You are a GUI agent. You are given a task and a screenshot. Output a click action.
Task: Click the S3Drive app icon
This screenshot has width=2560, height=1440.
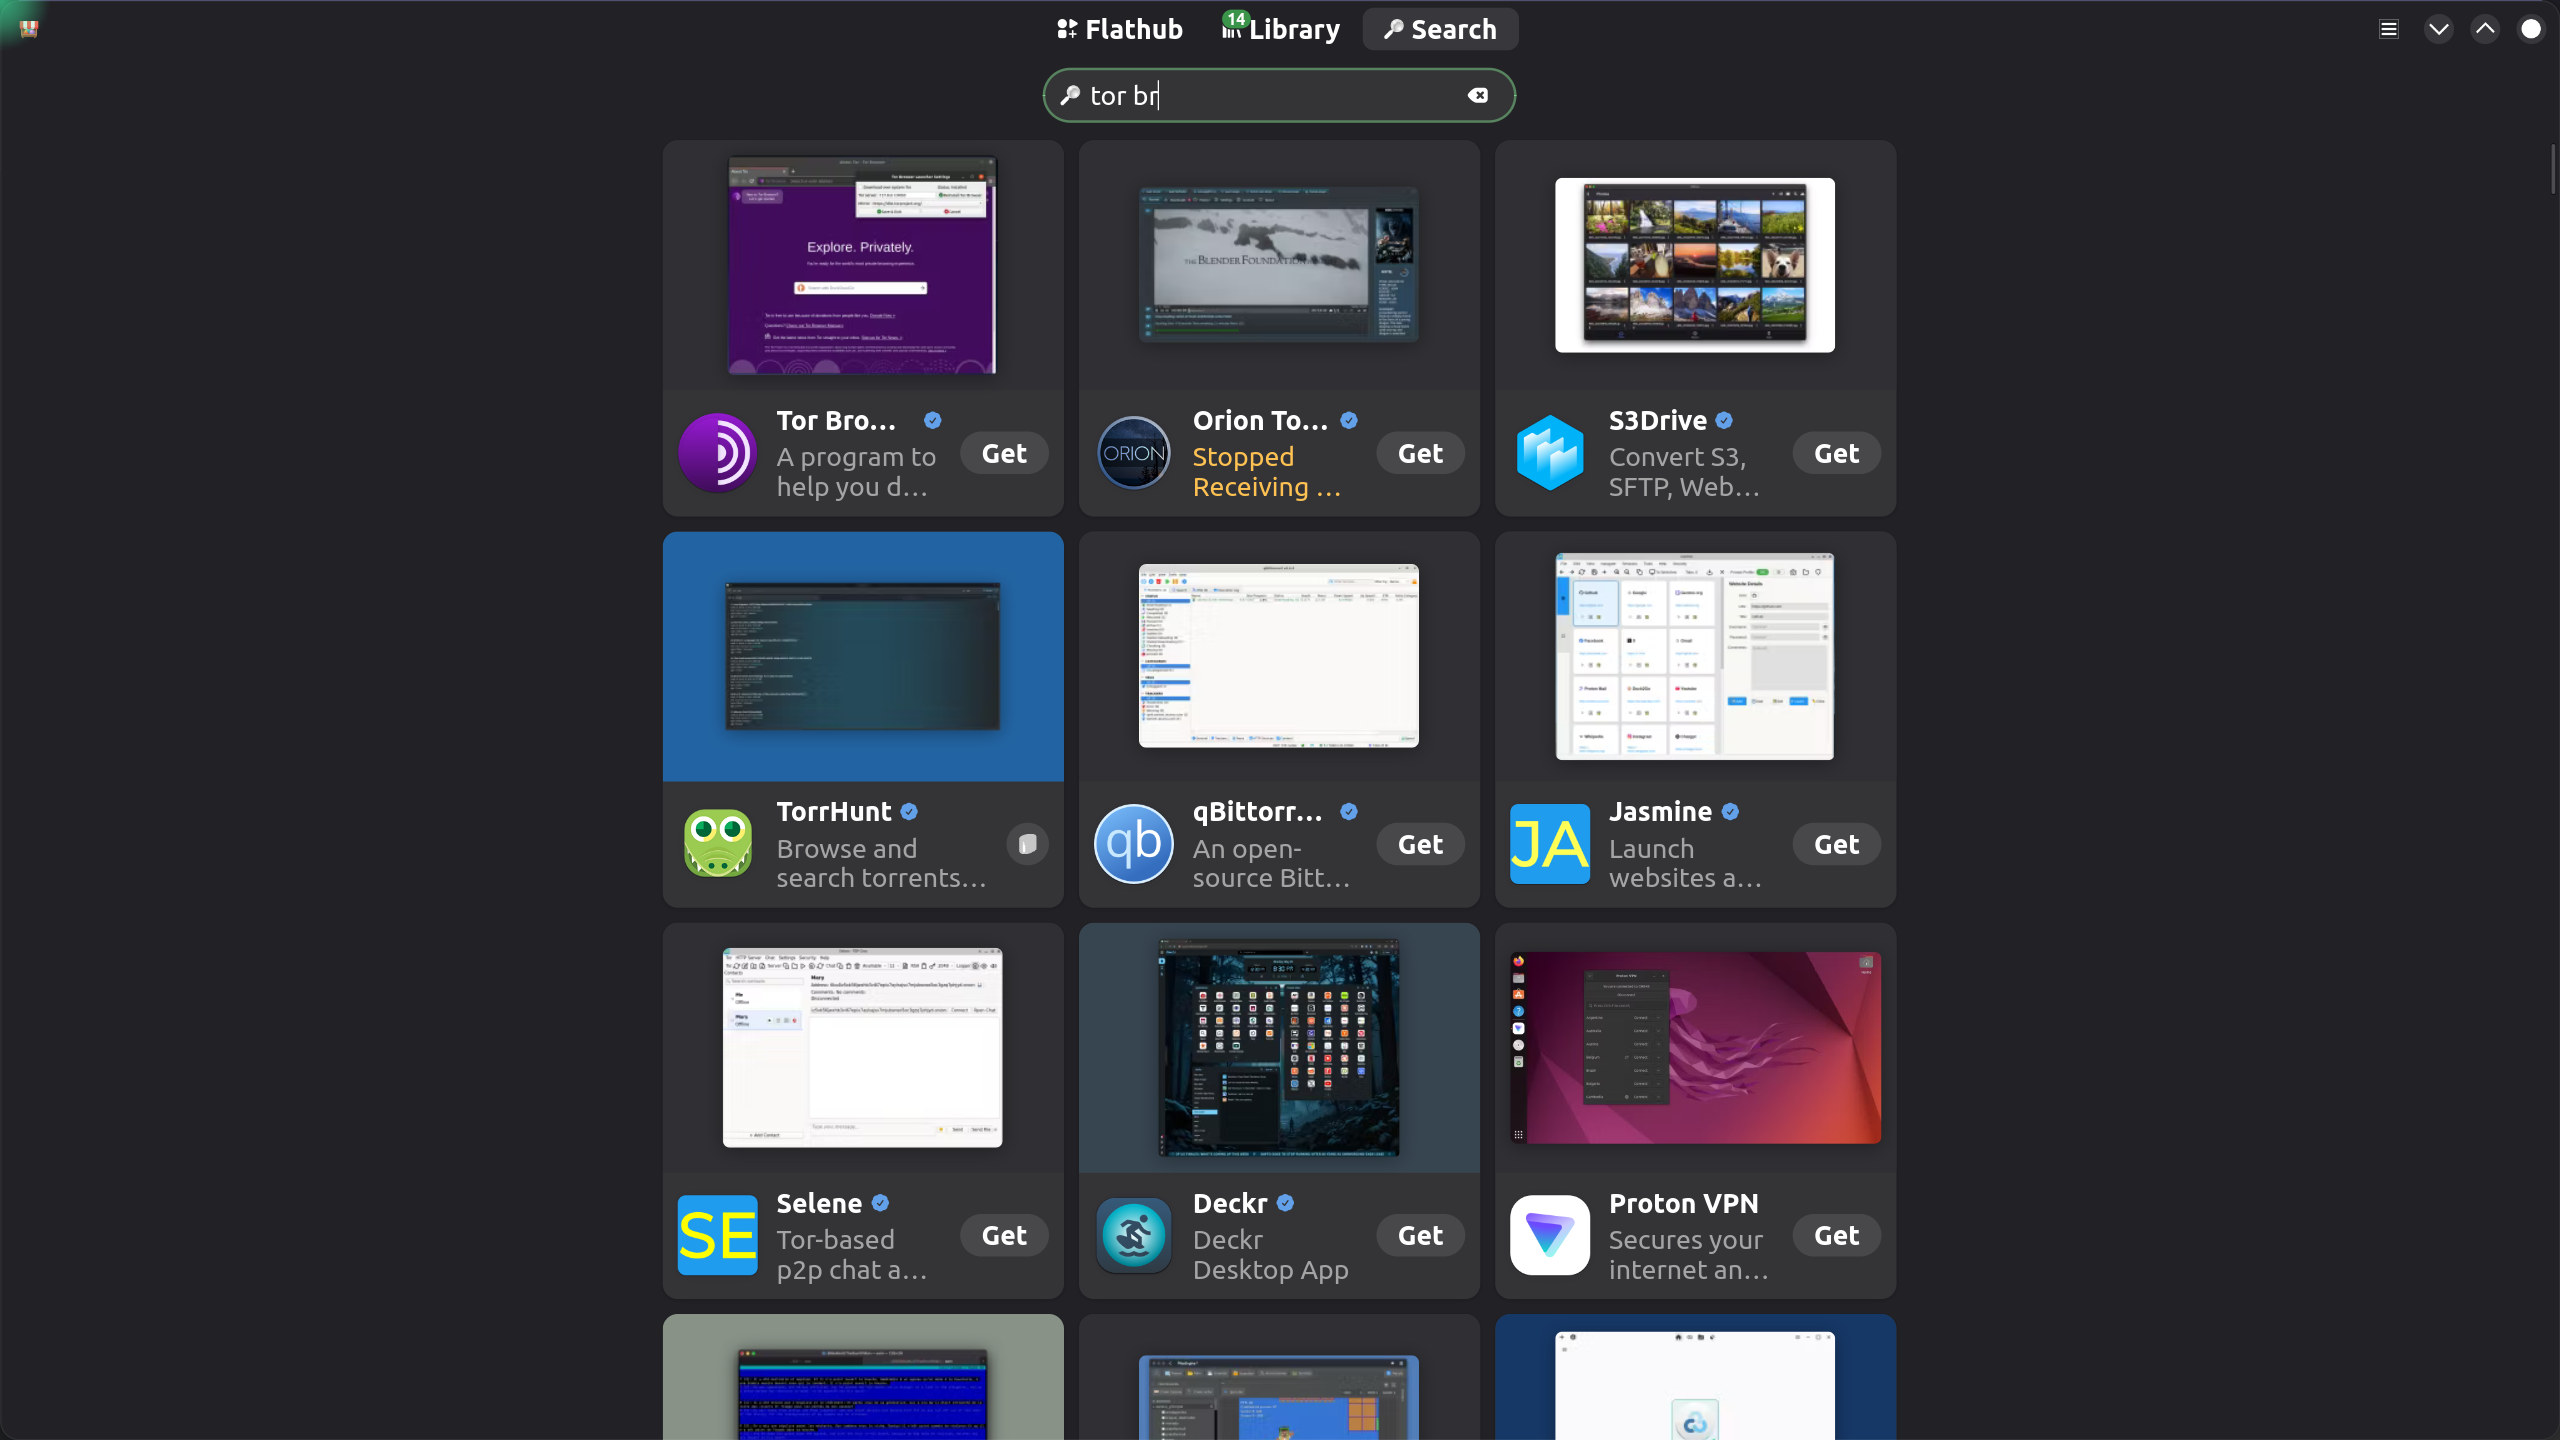click(x=1549, y=453)
